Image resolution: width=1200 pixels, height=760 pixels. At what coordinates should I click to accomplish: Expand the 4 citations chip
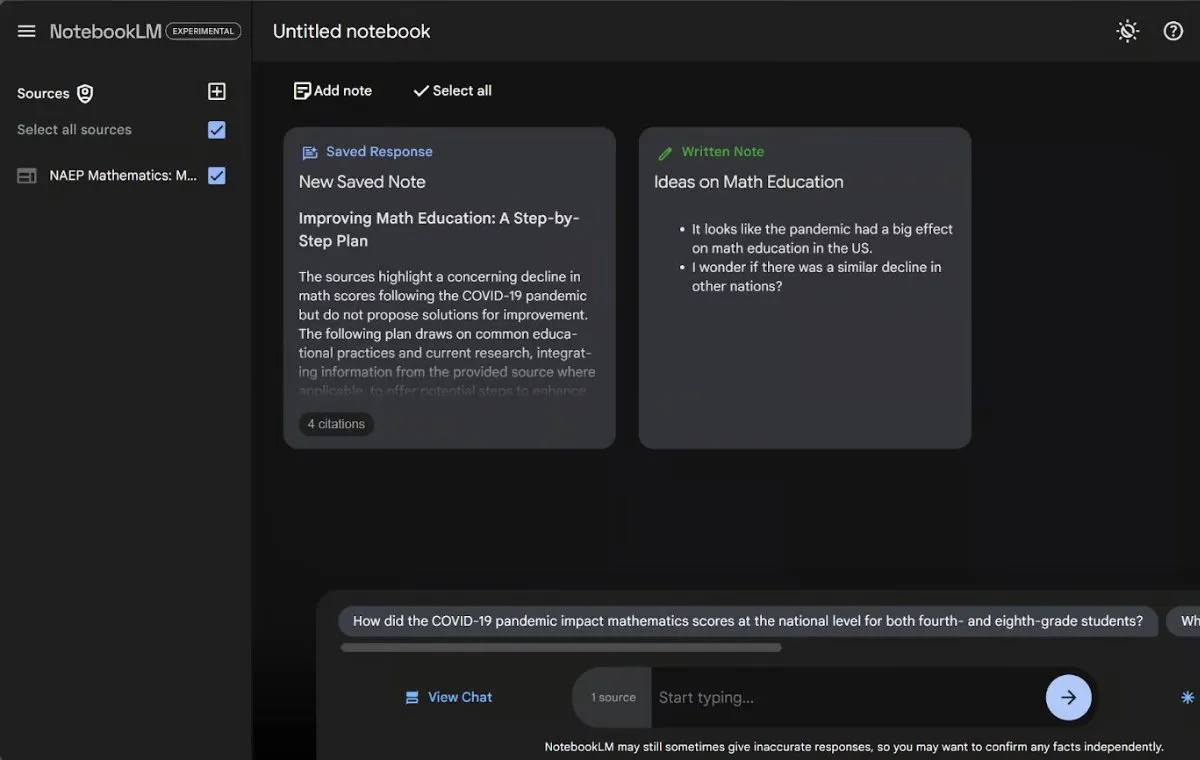(x=336, y=424)
